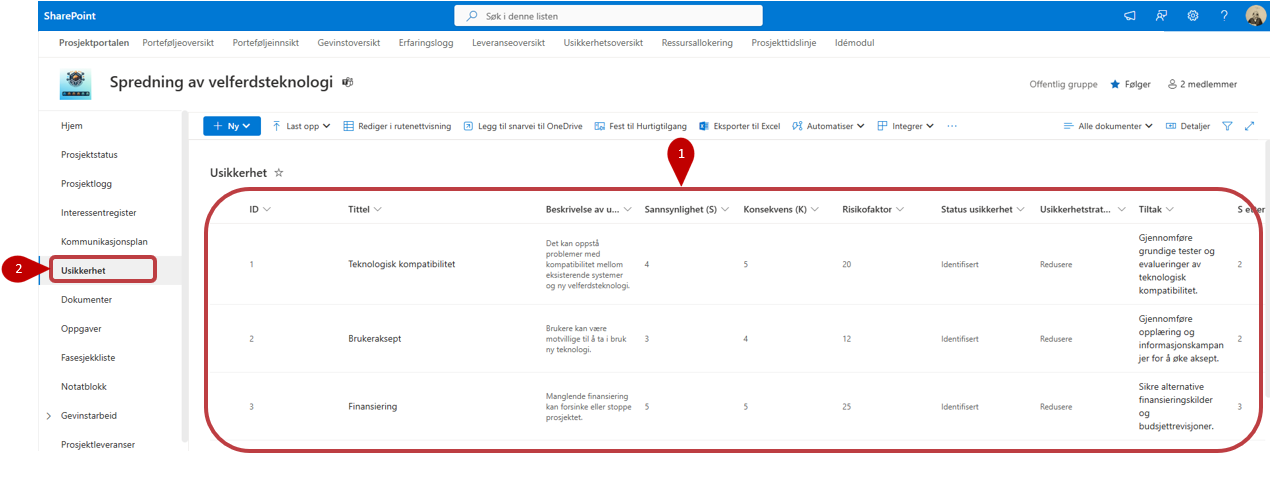This screenshot has width=1274, height=481.
Task: Open the Ny dropdown button
Action: 232,126
